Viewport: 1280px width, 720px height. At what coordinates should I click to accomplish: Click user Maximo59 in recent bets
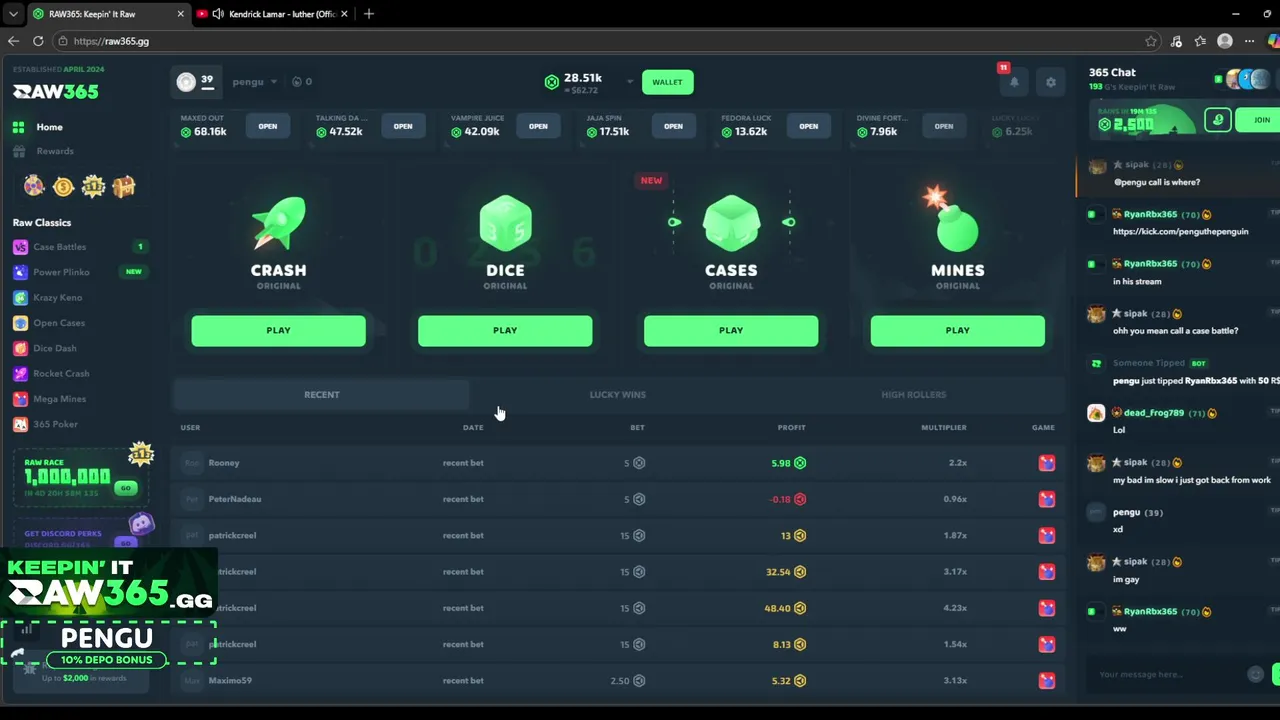[x=230, y=681]
